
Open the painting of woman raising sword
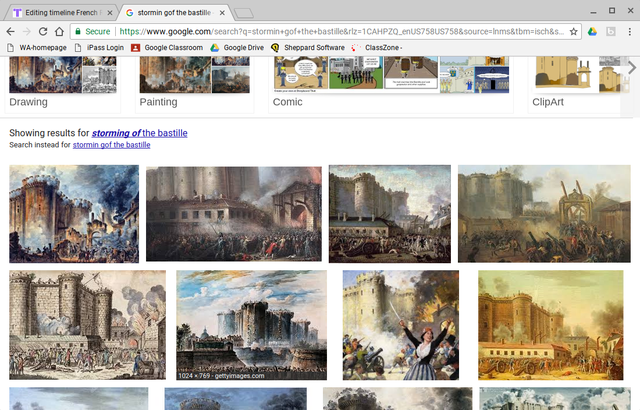click(x=400, y=325)
